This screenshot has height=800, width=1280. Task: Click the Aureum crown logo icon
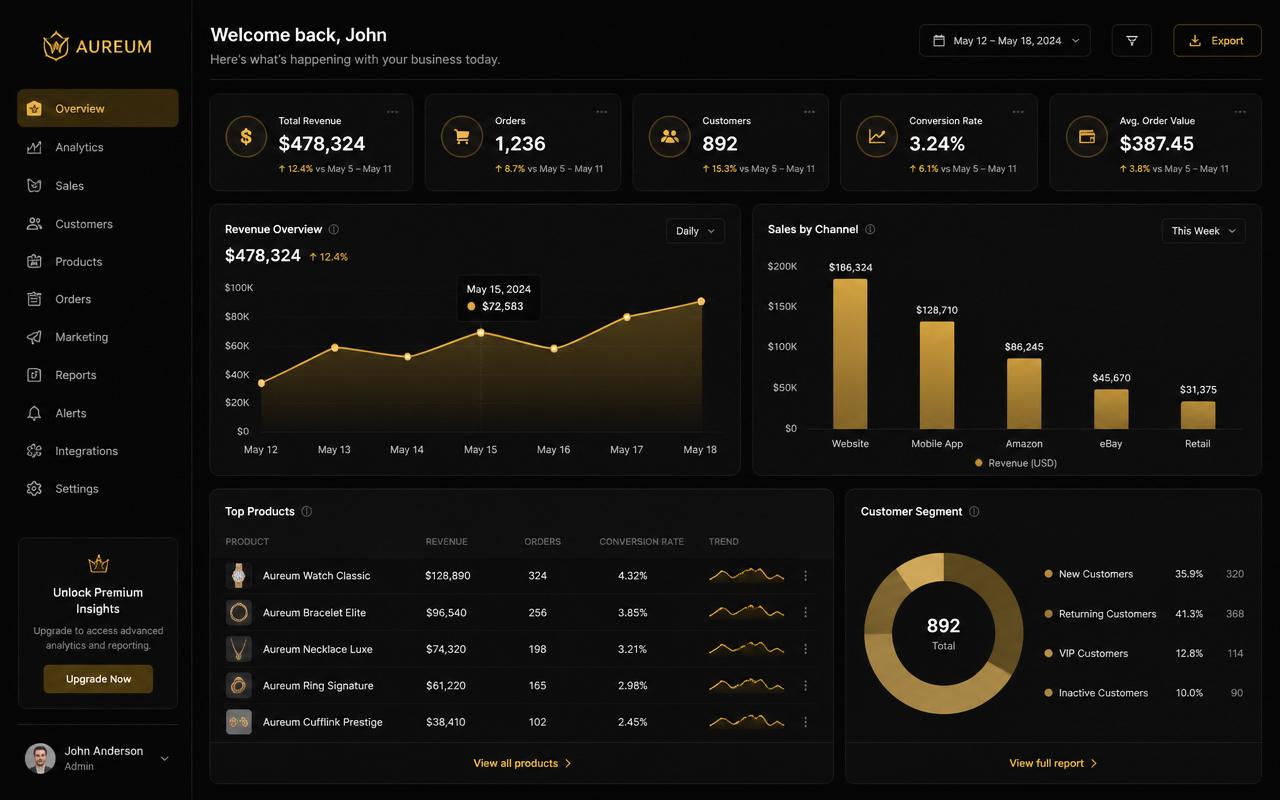click(x=56, y=45)
